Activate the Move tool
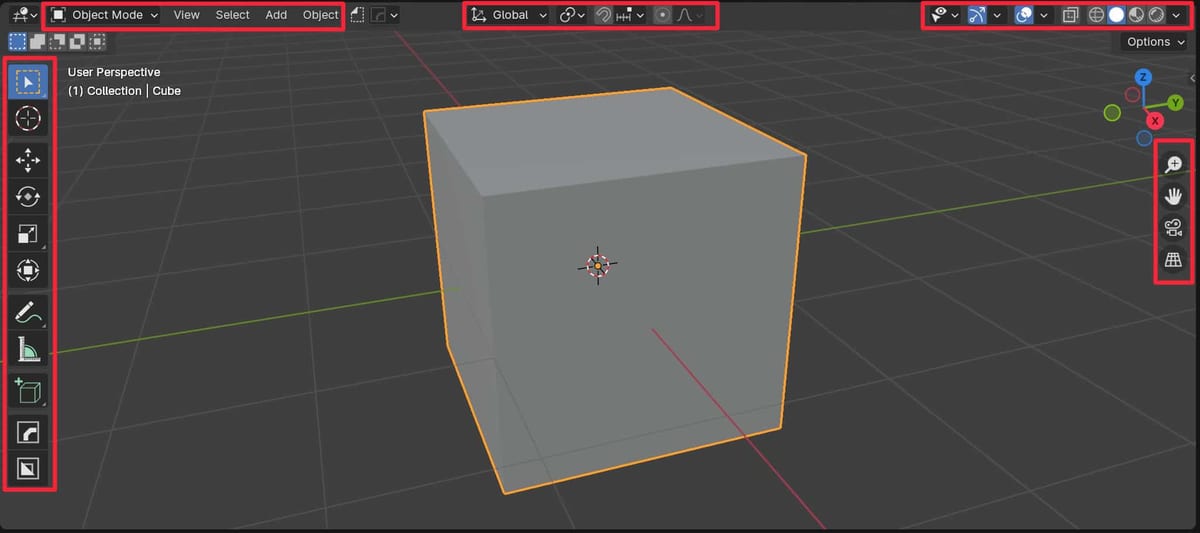Image resolution: width=1200 pixels, height=533 pixels. [x=29, y=159]
